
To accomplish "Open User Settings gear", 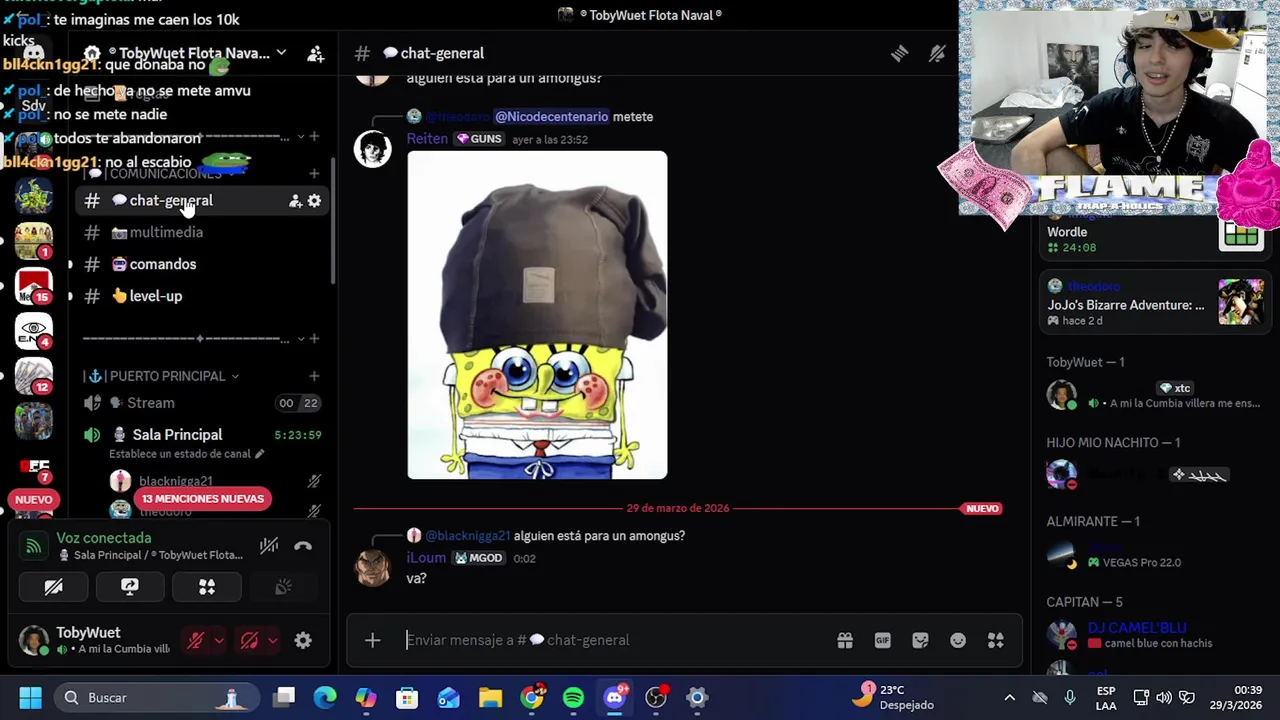I will coord(303,641).
